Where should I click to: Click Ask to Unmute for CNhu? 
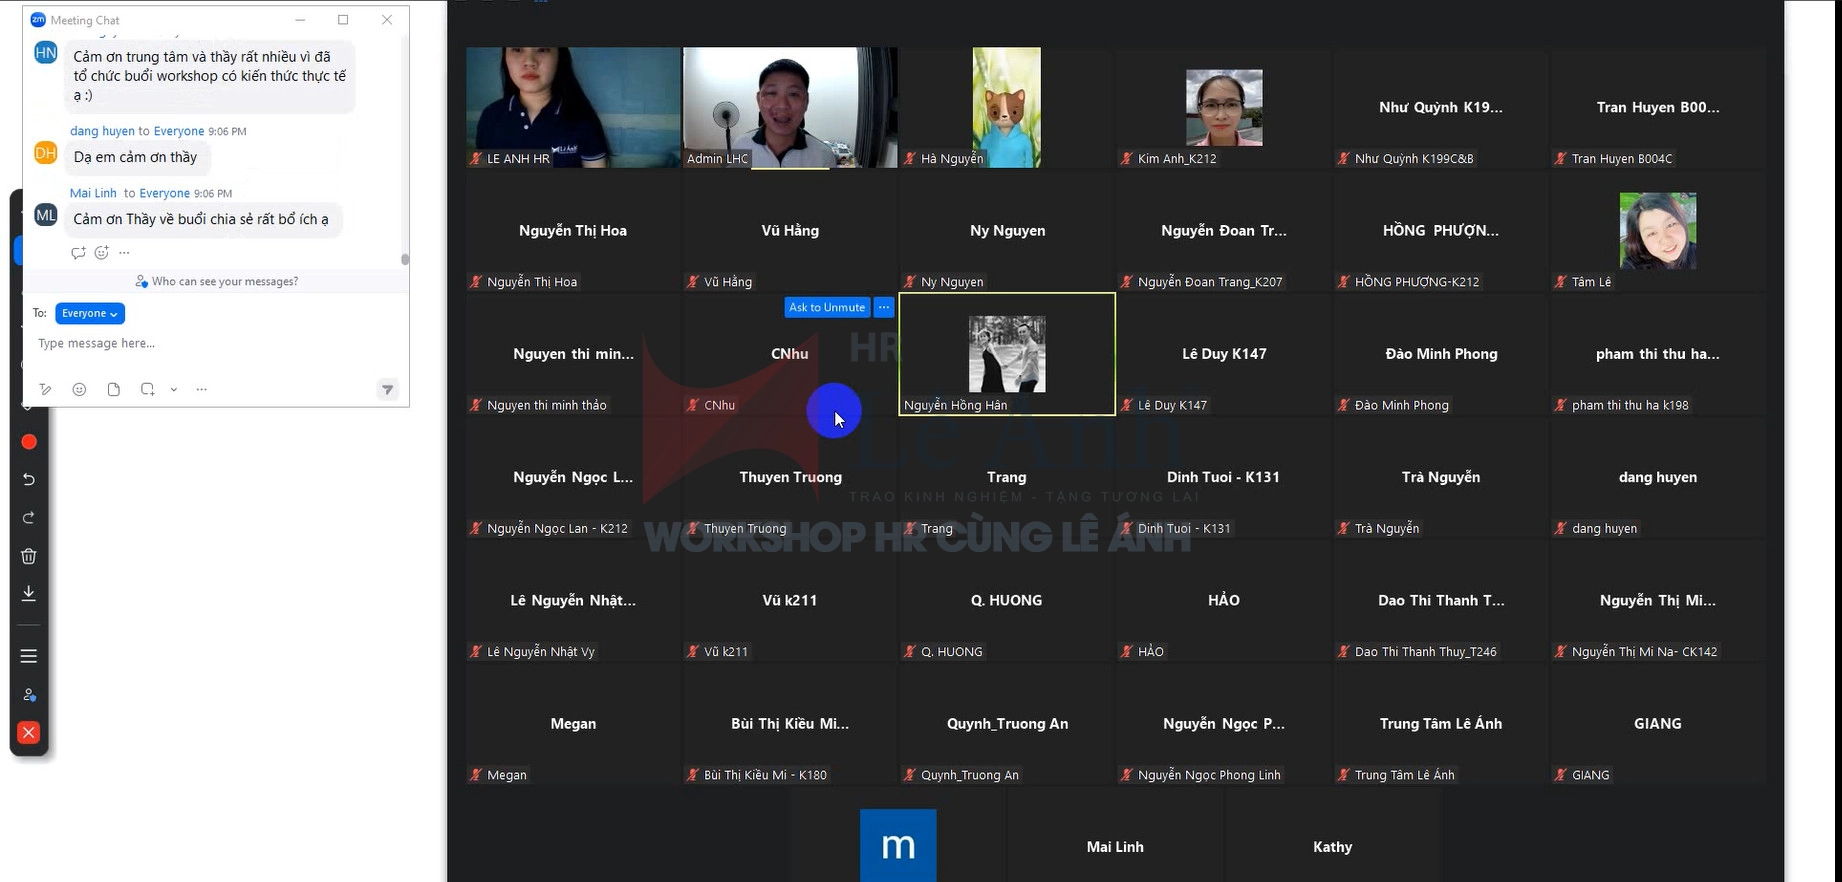tap(826, 308)
